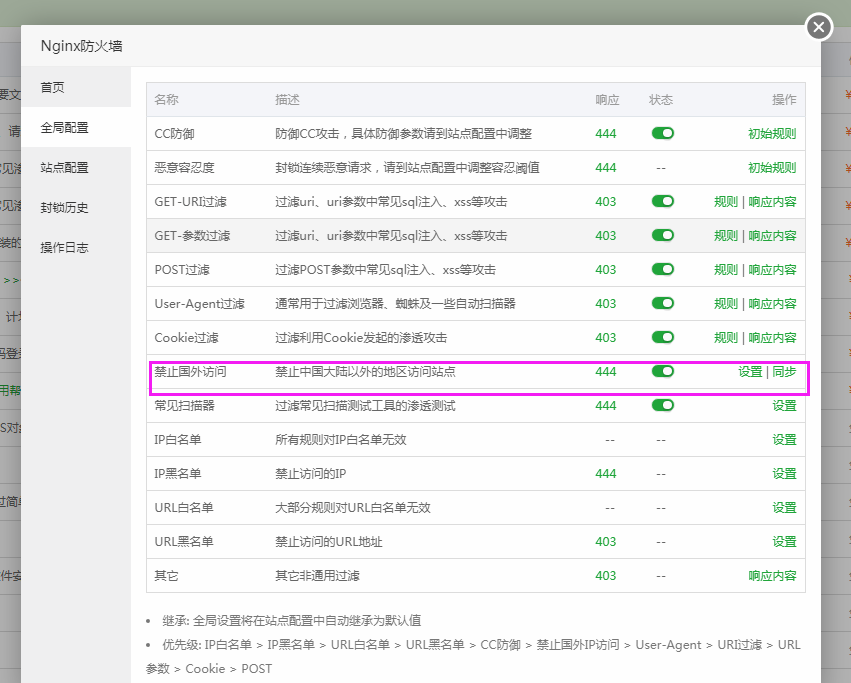
Task: Click the 444 response code for 恶意容忍度
Action: [606, 168]
